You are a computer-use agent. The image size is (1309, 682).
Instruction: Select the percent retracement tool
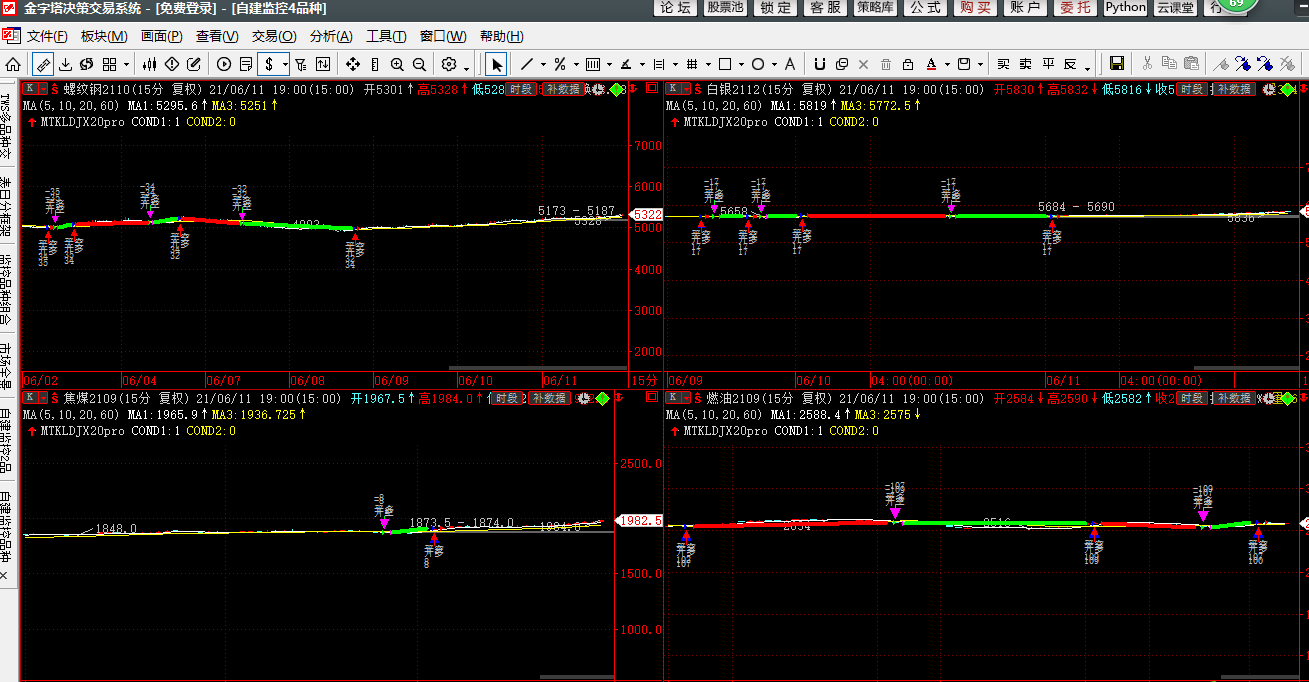tap(560, 64)
